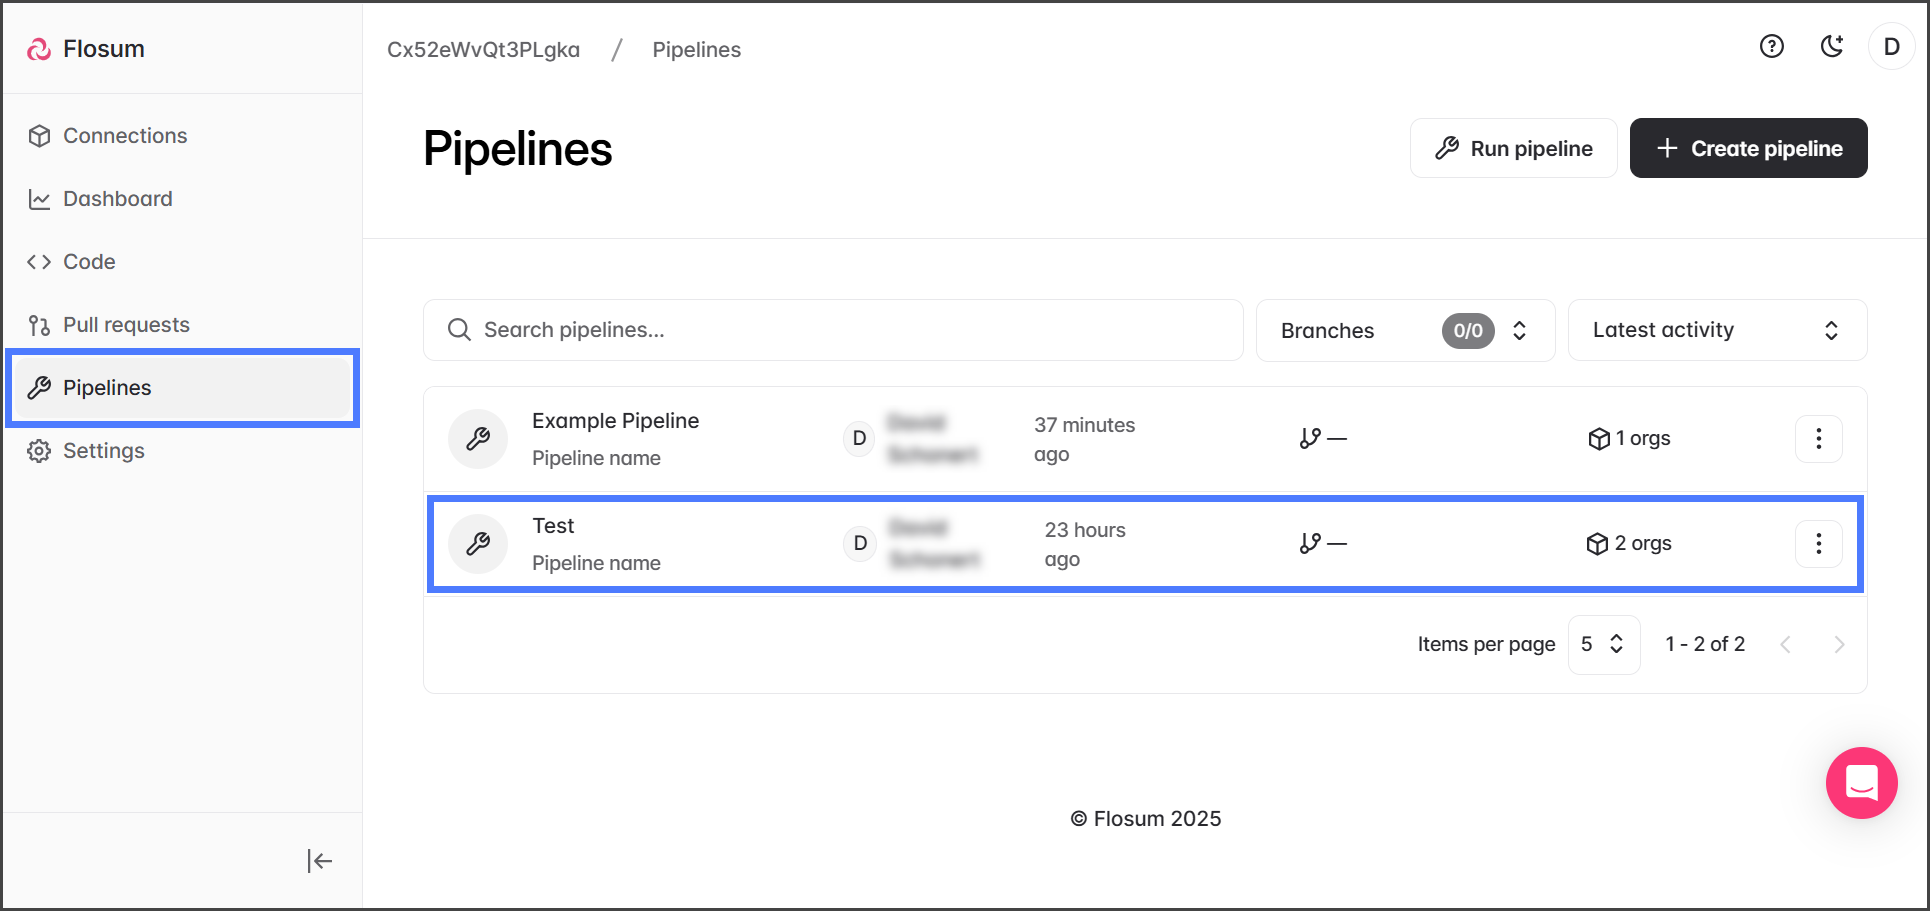Go to Connections in sidebar
Image resolution: width=1930 pixels, height=911 pixels.
click(x=125, y=136)
